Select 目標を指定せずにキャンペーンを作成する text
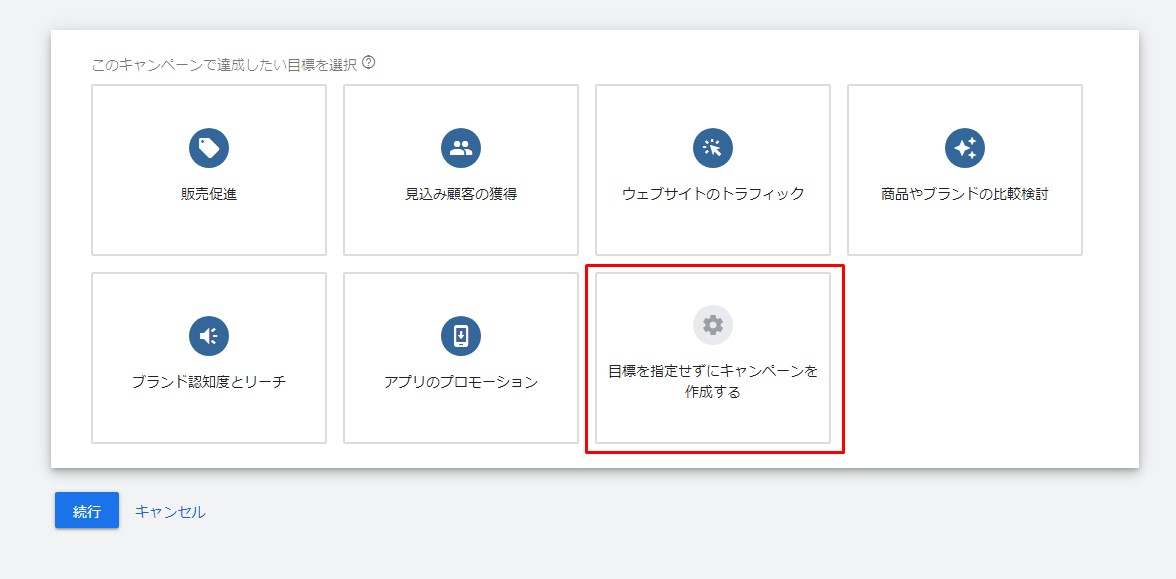The image size is (1176, 579). point(713,382)
